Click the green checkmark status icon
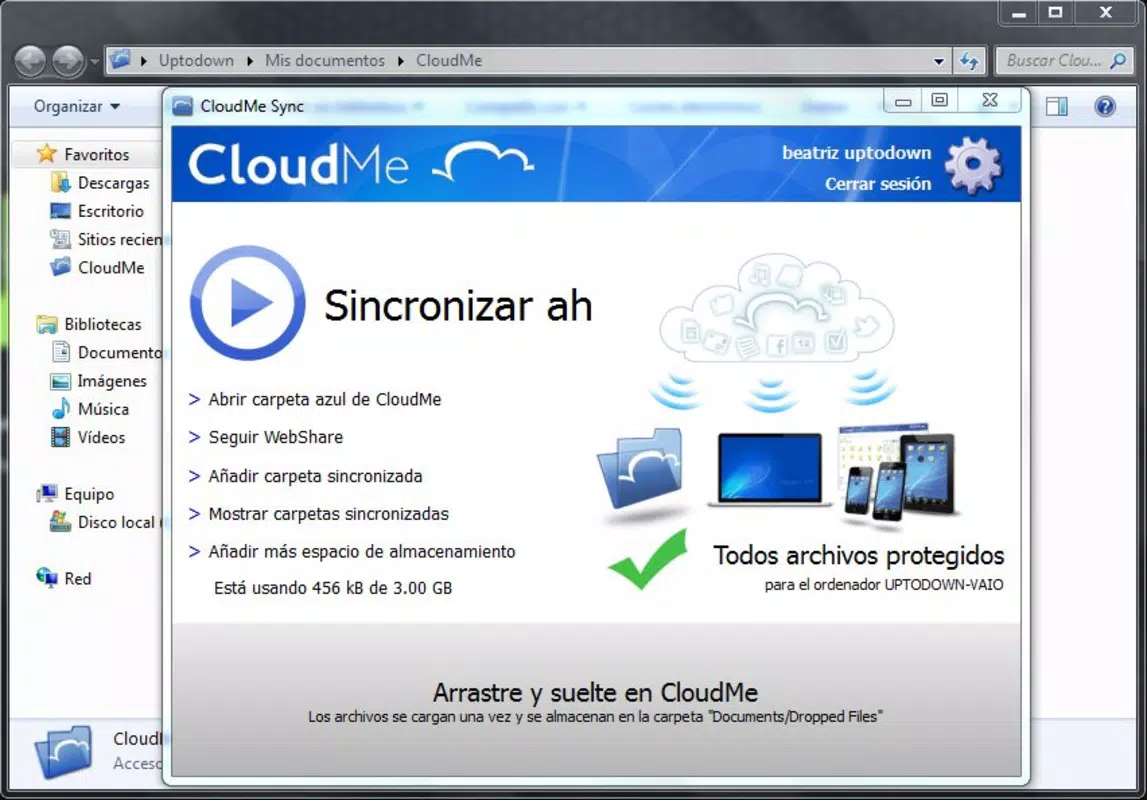The image size is (1147, 800). click(x=648, y=559)
